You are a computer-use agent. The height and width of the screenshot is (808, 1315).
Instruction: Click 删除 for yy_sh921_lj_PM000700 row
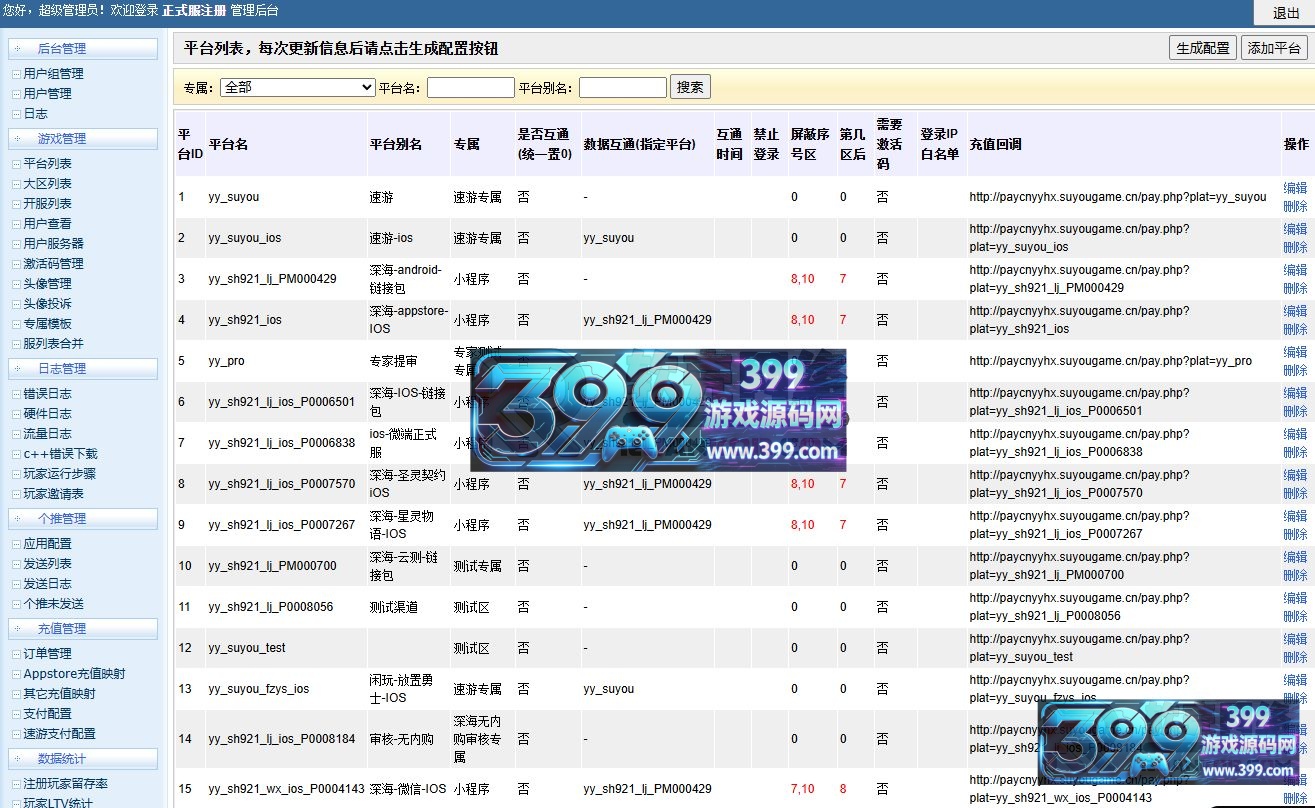(x=1295, y=575)
